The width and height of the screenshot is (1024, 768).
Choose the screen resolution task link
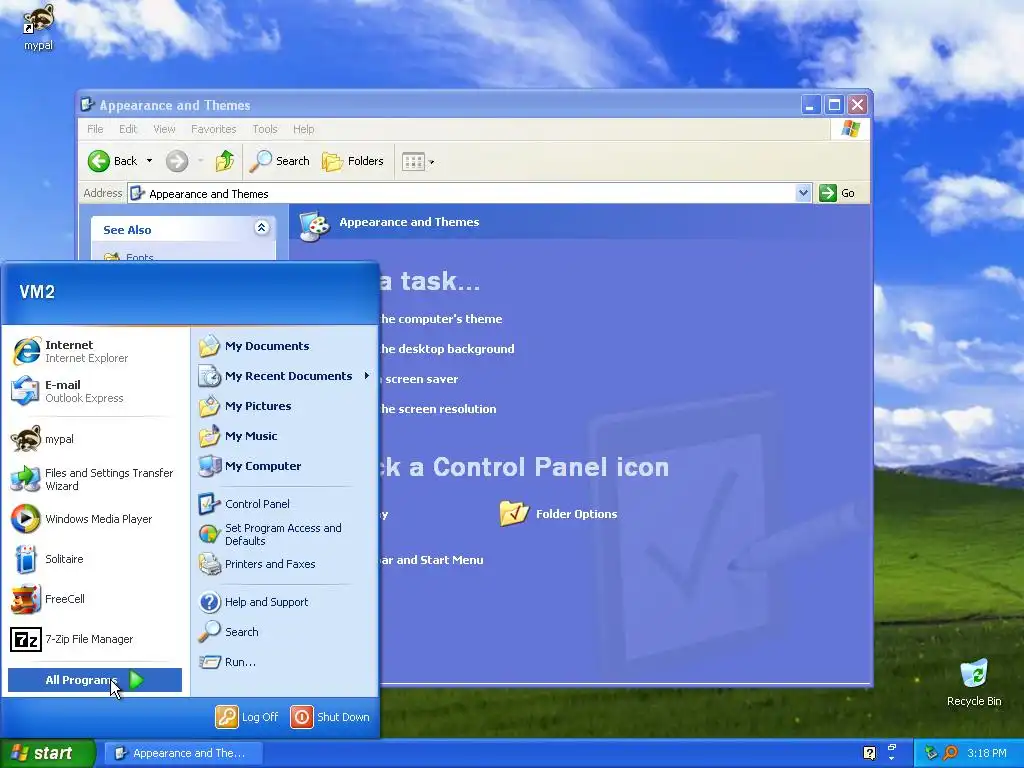click(x=438, y=409)
